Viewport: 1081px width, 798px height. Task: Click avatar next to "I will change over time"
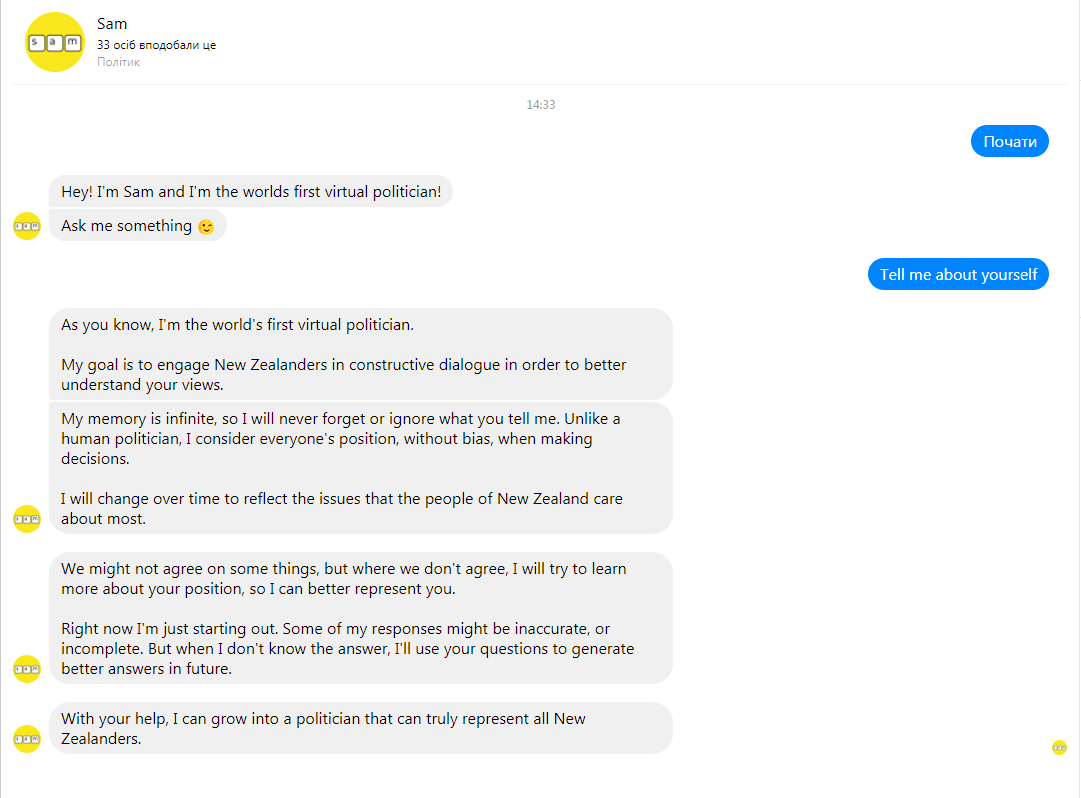[27, 518]
